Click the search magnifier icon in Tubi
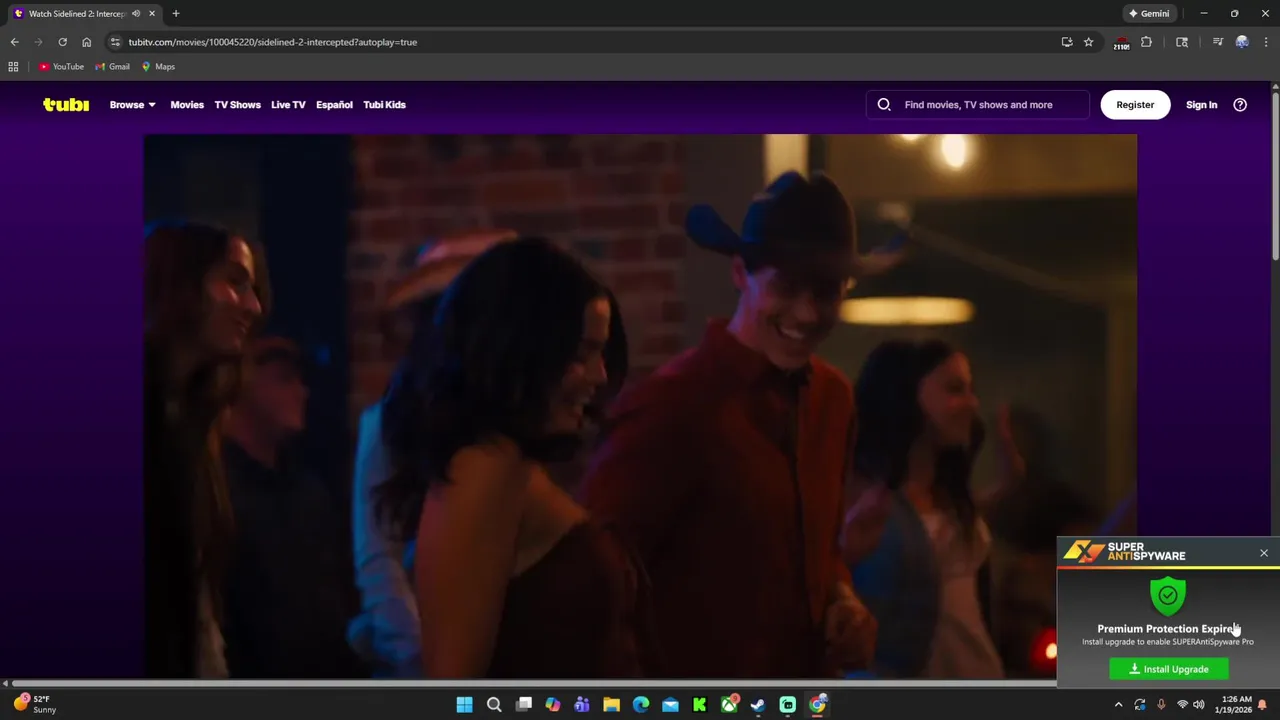 pyautogui.click(x=884, y=104)
